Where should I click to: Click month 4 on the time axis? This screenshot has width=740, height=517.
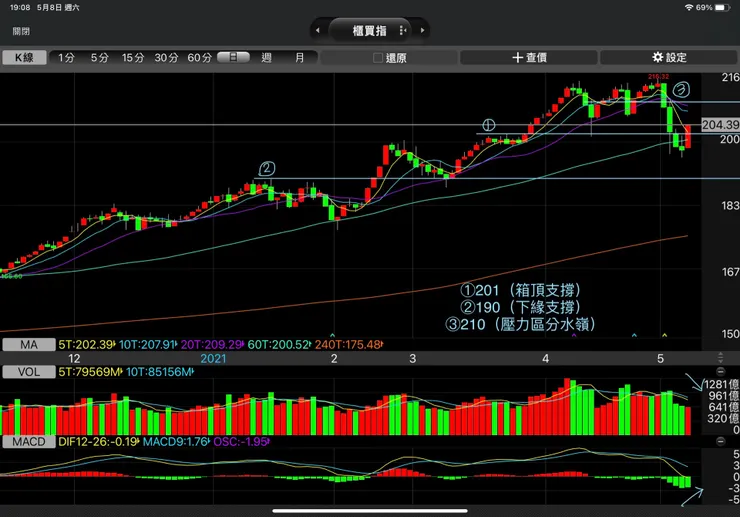click(546, 359)
